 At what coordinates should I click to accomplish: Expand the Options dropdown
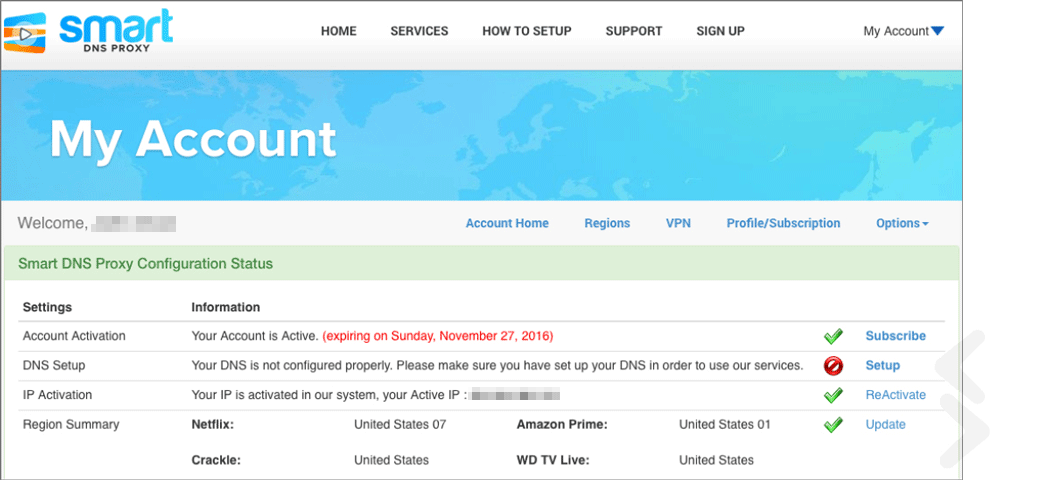click(902, 224)
